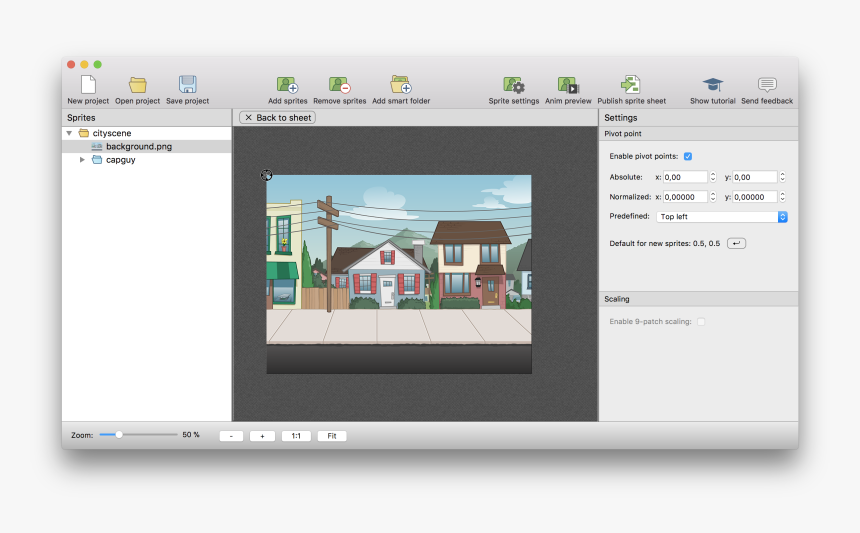This screenshot has height=533, width=860.
Task: Click the New project icon
Action: (x=88, y=85)
